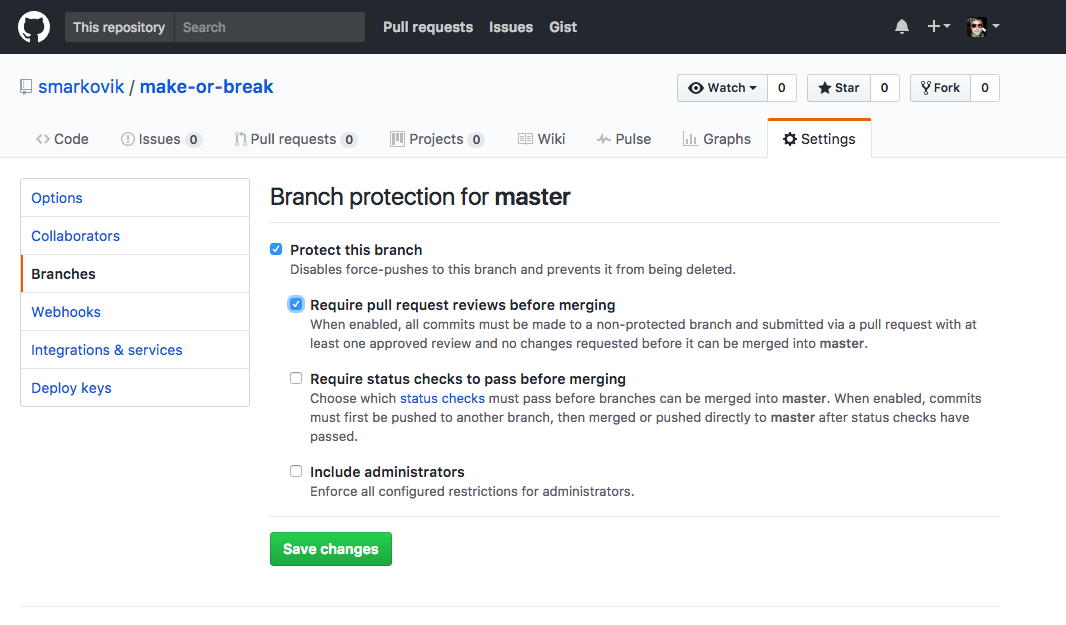Star the make-or-break repository
This screenshot has height=625, width=1066.
(839, 88)
